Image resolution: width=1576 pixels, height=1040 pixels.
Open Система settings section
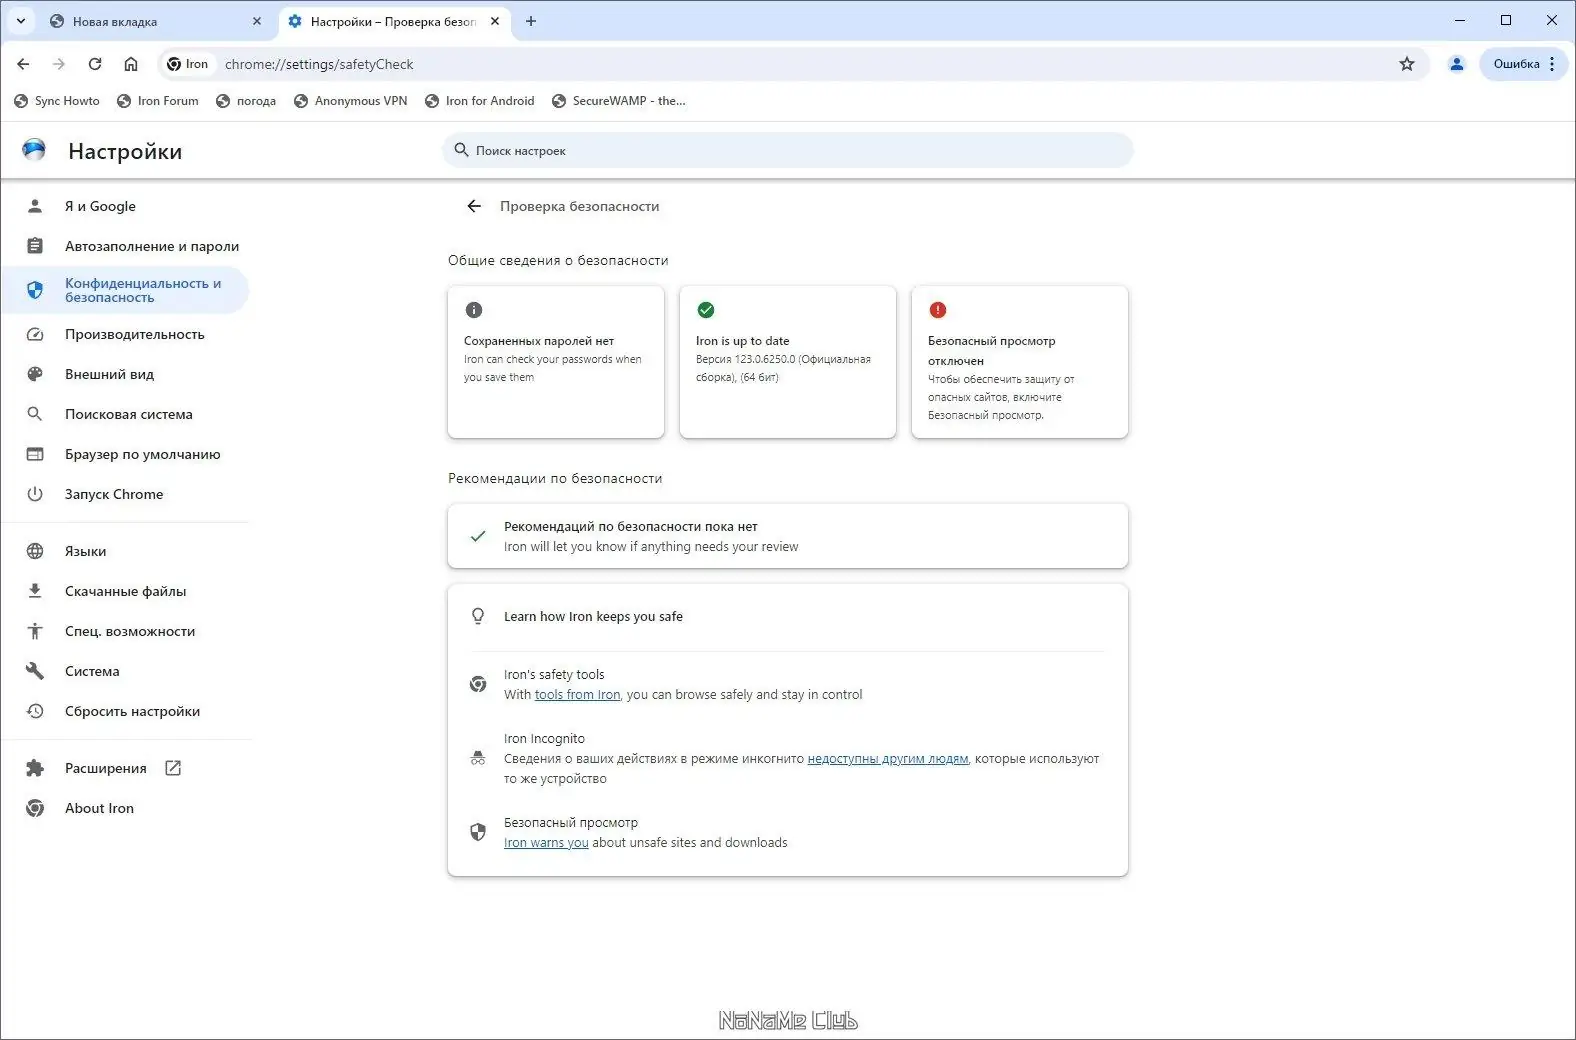coord(125,671)
